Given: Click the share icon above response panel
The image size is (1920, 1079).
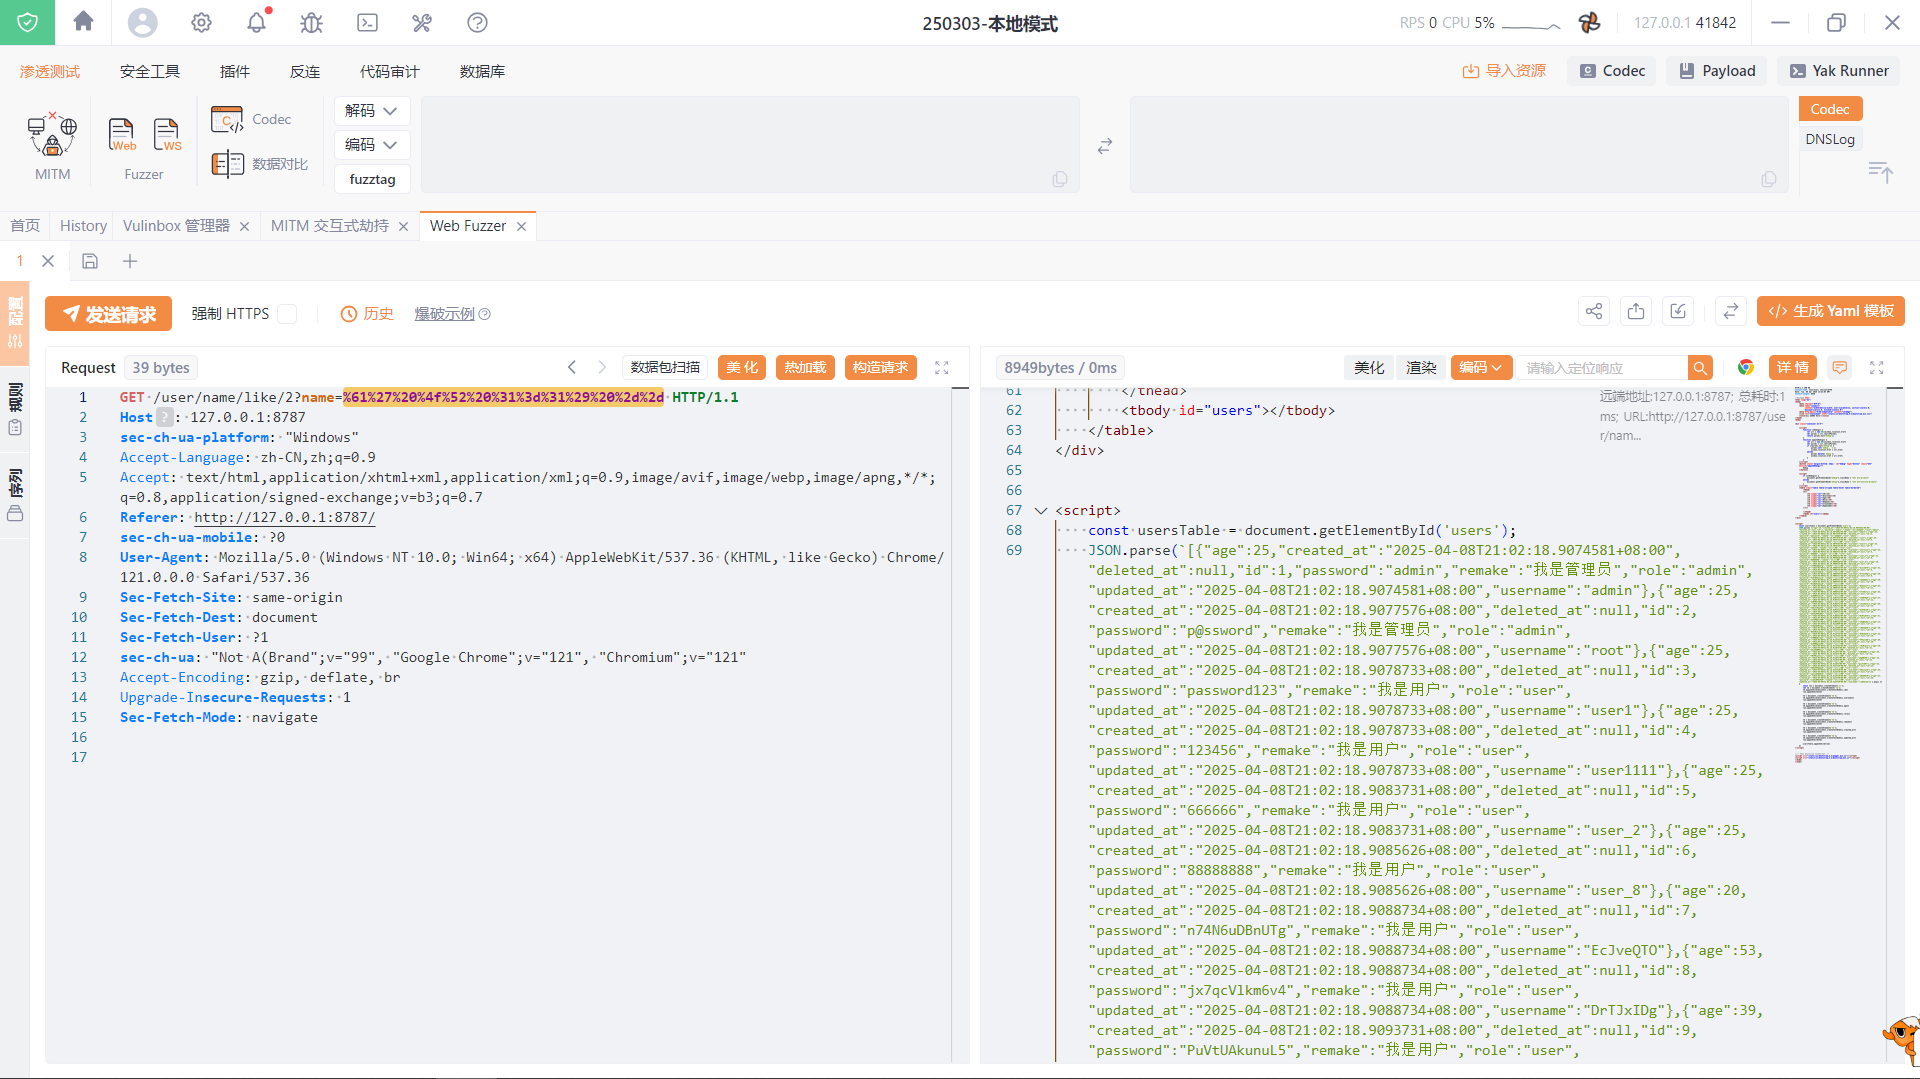Looking at the screenshot, I should pos(1594,312).
